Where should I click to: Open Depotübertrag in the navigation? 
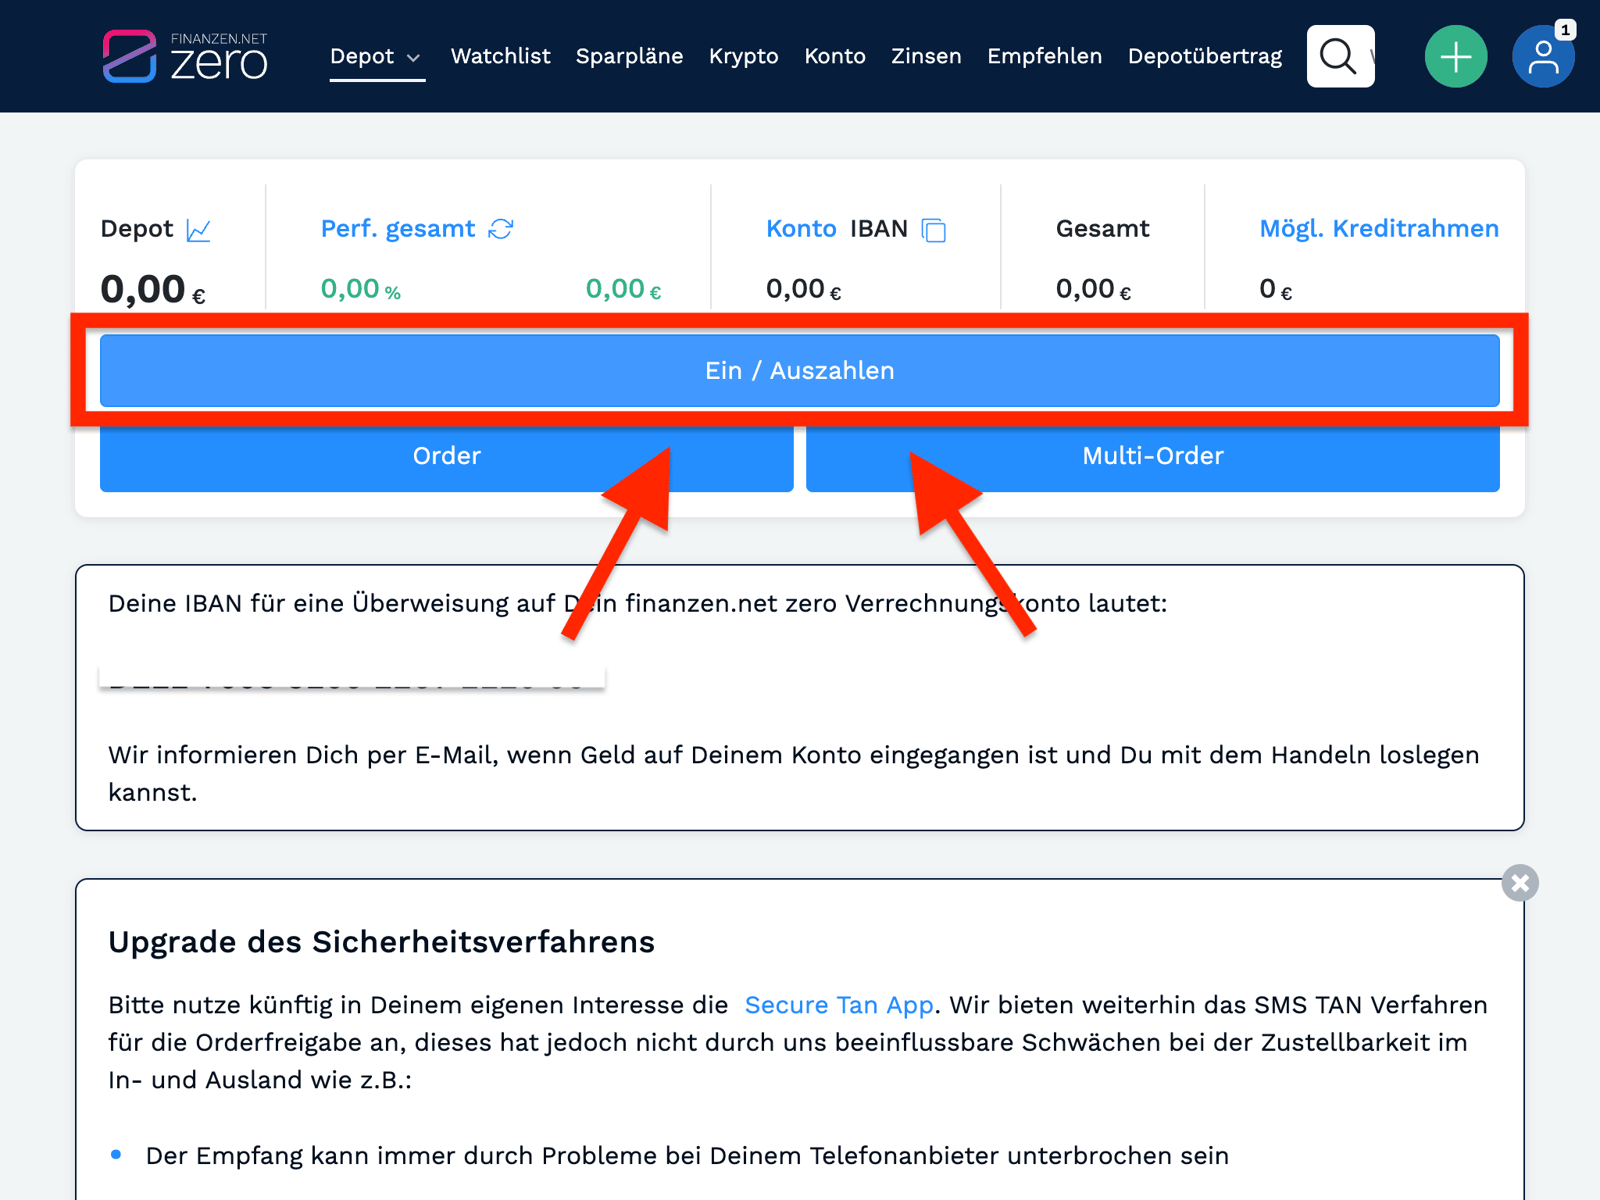click(1204, 56)
